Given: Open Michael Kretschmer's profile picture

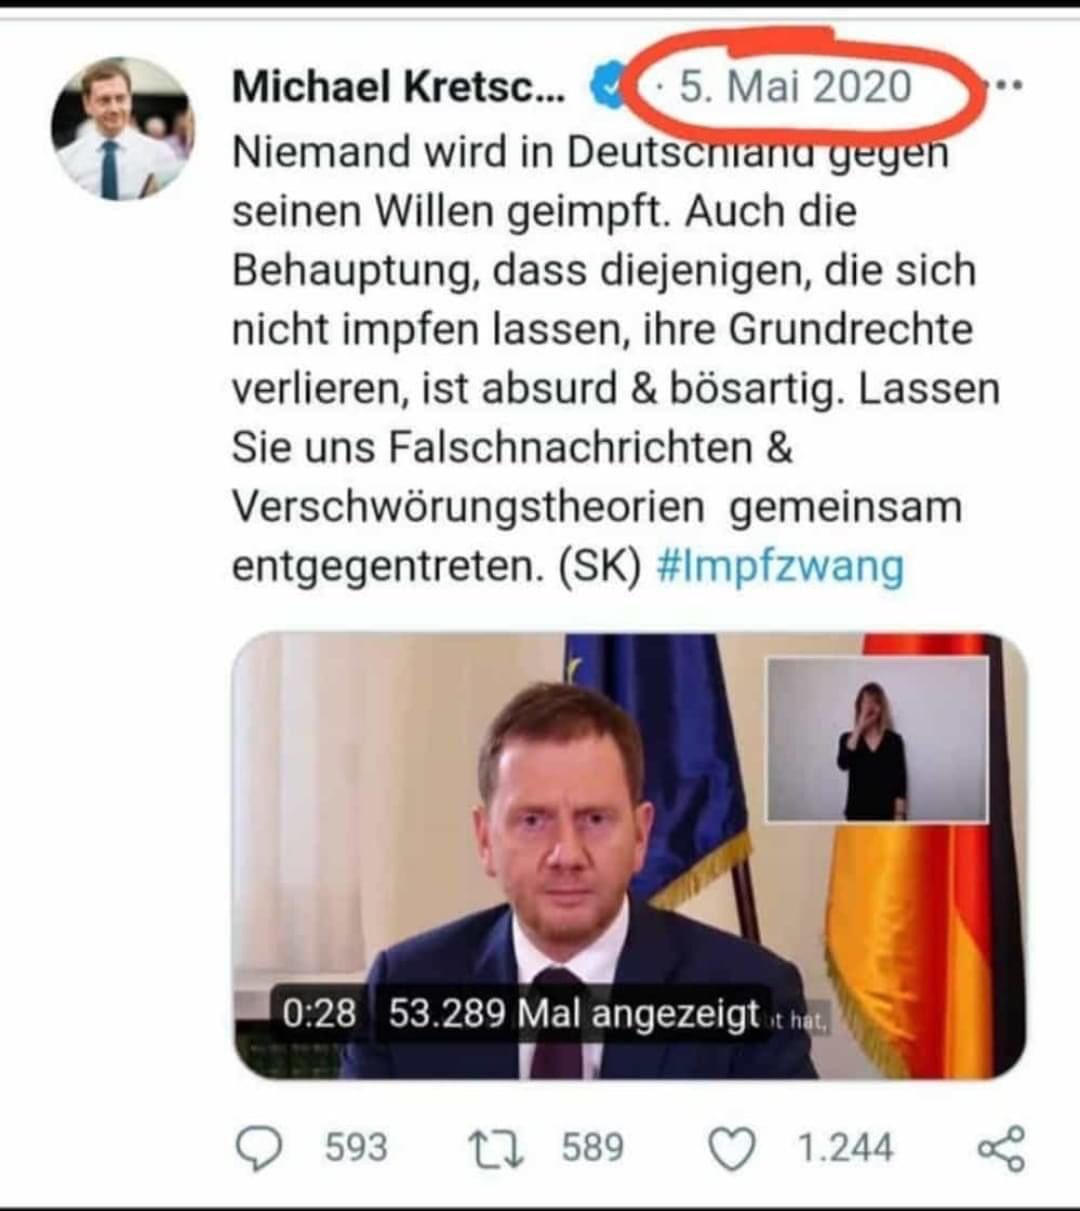Looking at the screenshot, I should [x=122, y=129].
